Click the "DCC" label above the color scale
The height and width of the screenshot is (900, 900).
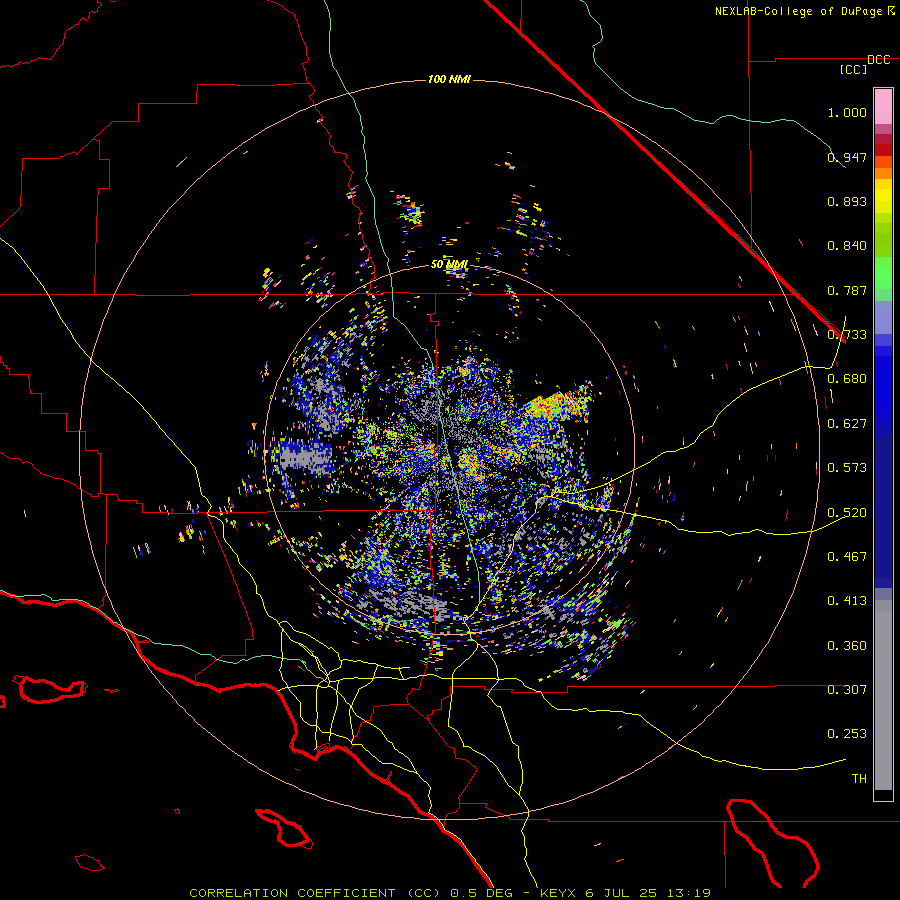click(878, 60)
